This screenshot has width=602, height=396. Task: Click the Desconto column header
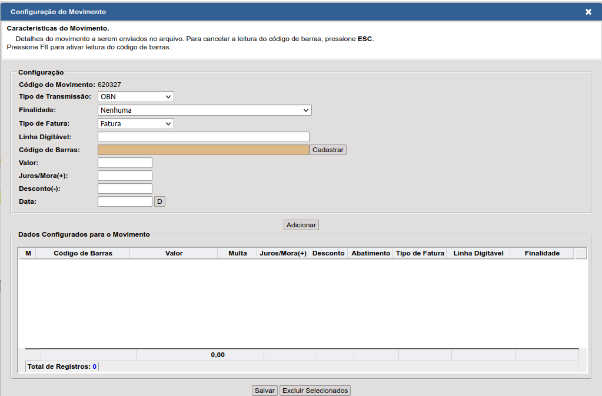pyautogui.click(x=328, y=253)
